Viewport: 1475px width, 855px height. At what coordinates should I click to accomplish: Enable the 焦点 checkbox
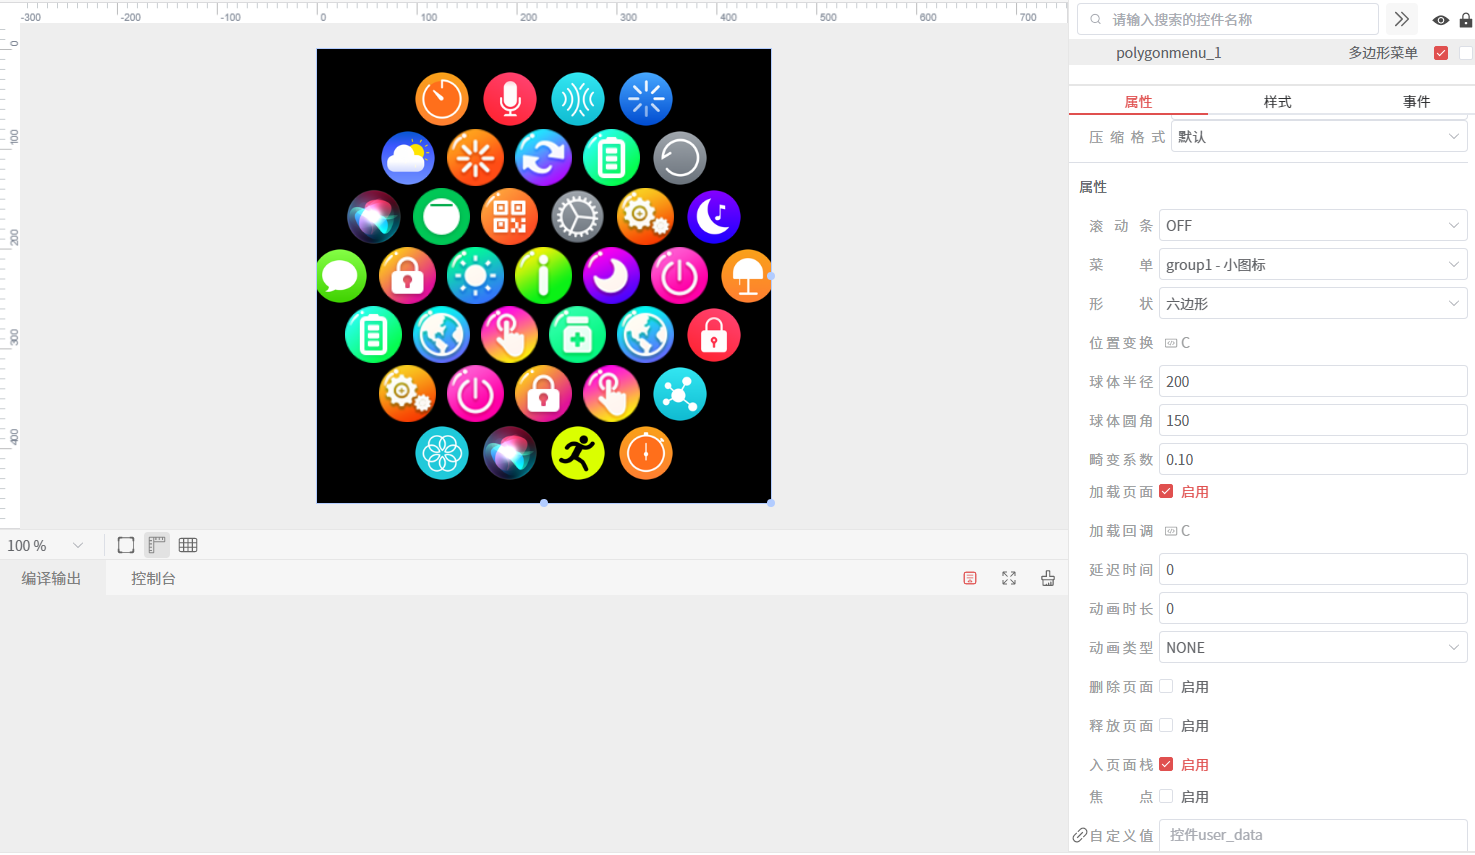pyautogui.click(x=1166, y=796)
